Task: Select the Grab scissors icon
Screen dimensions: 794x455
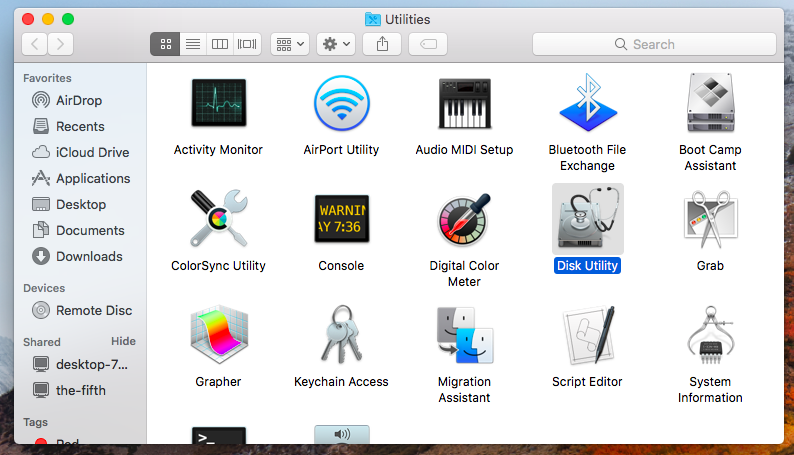Action: click(x=710, y=219)
